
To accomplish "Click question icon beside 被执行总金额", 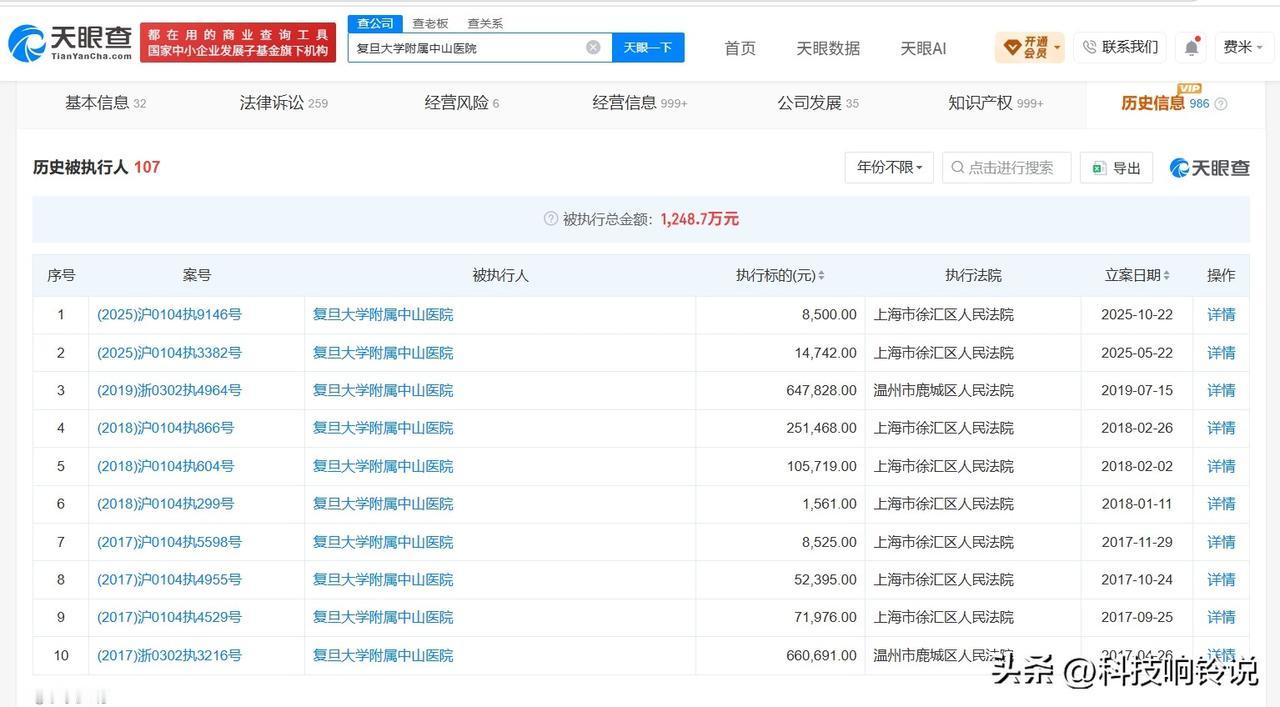I will tap(550, 219).
